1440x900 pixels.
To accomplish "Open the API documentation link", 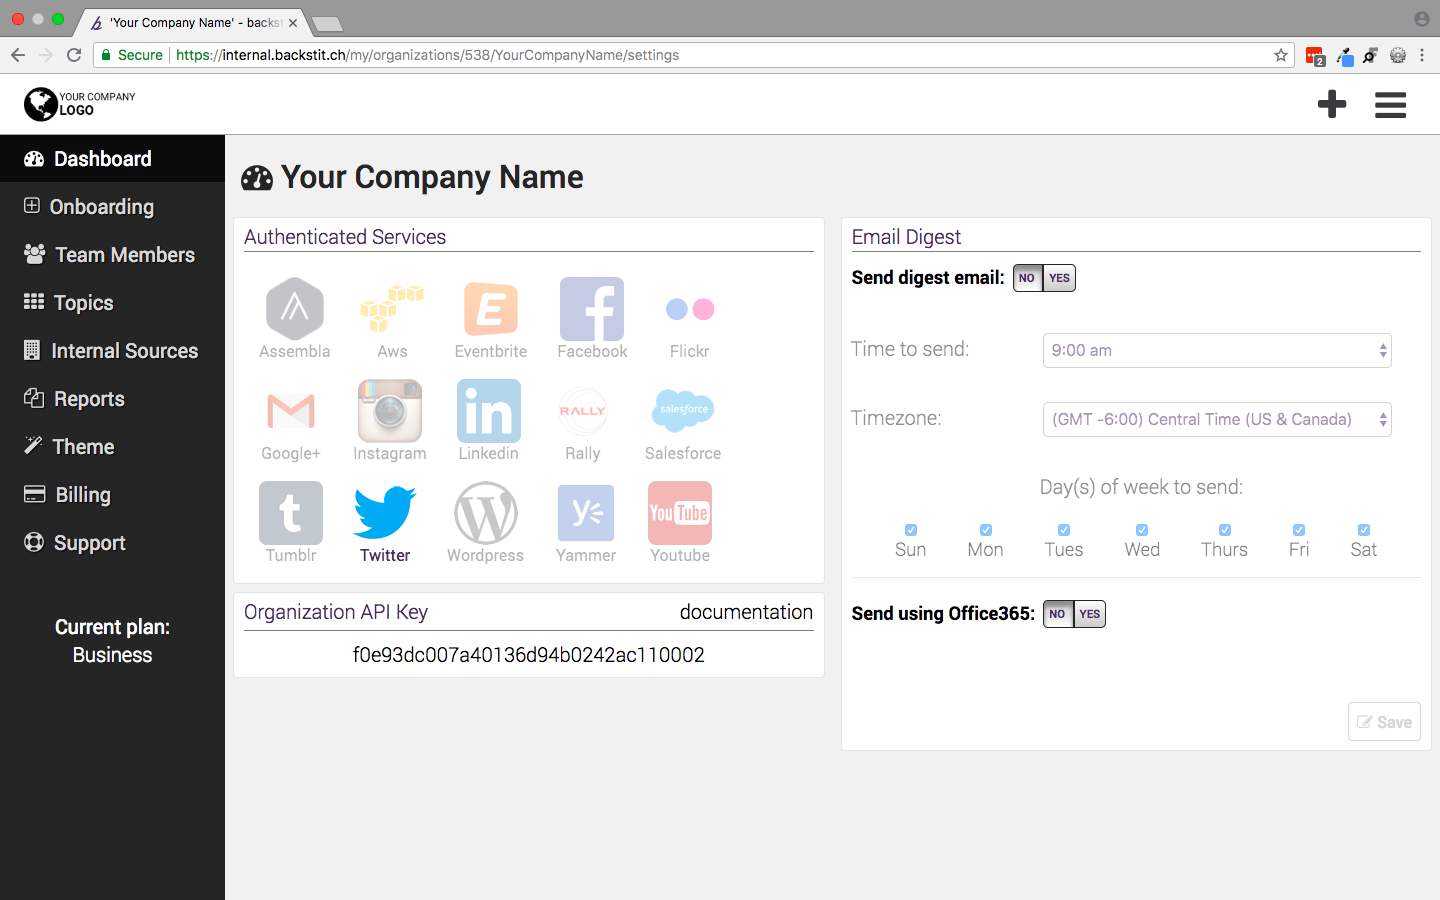I will click(x=746, y=612).
